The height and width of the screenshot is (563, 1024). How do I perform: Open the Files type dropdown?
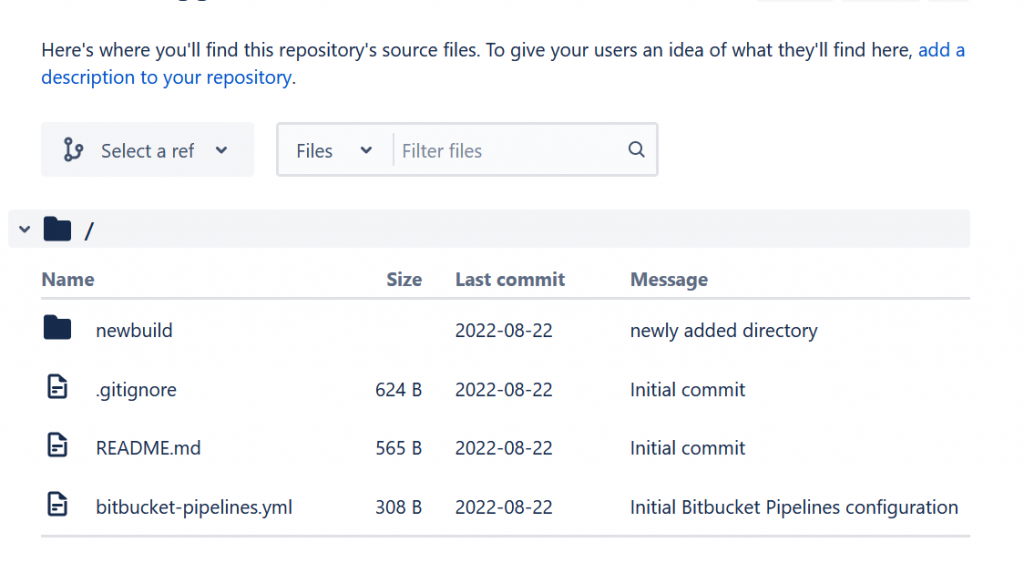[334, 151]
